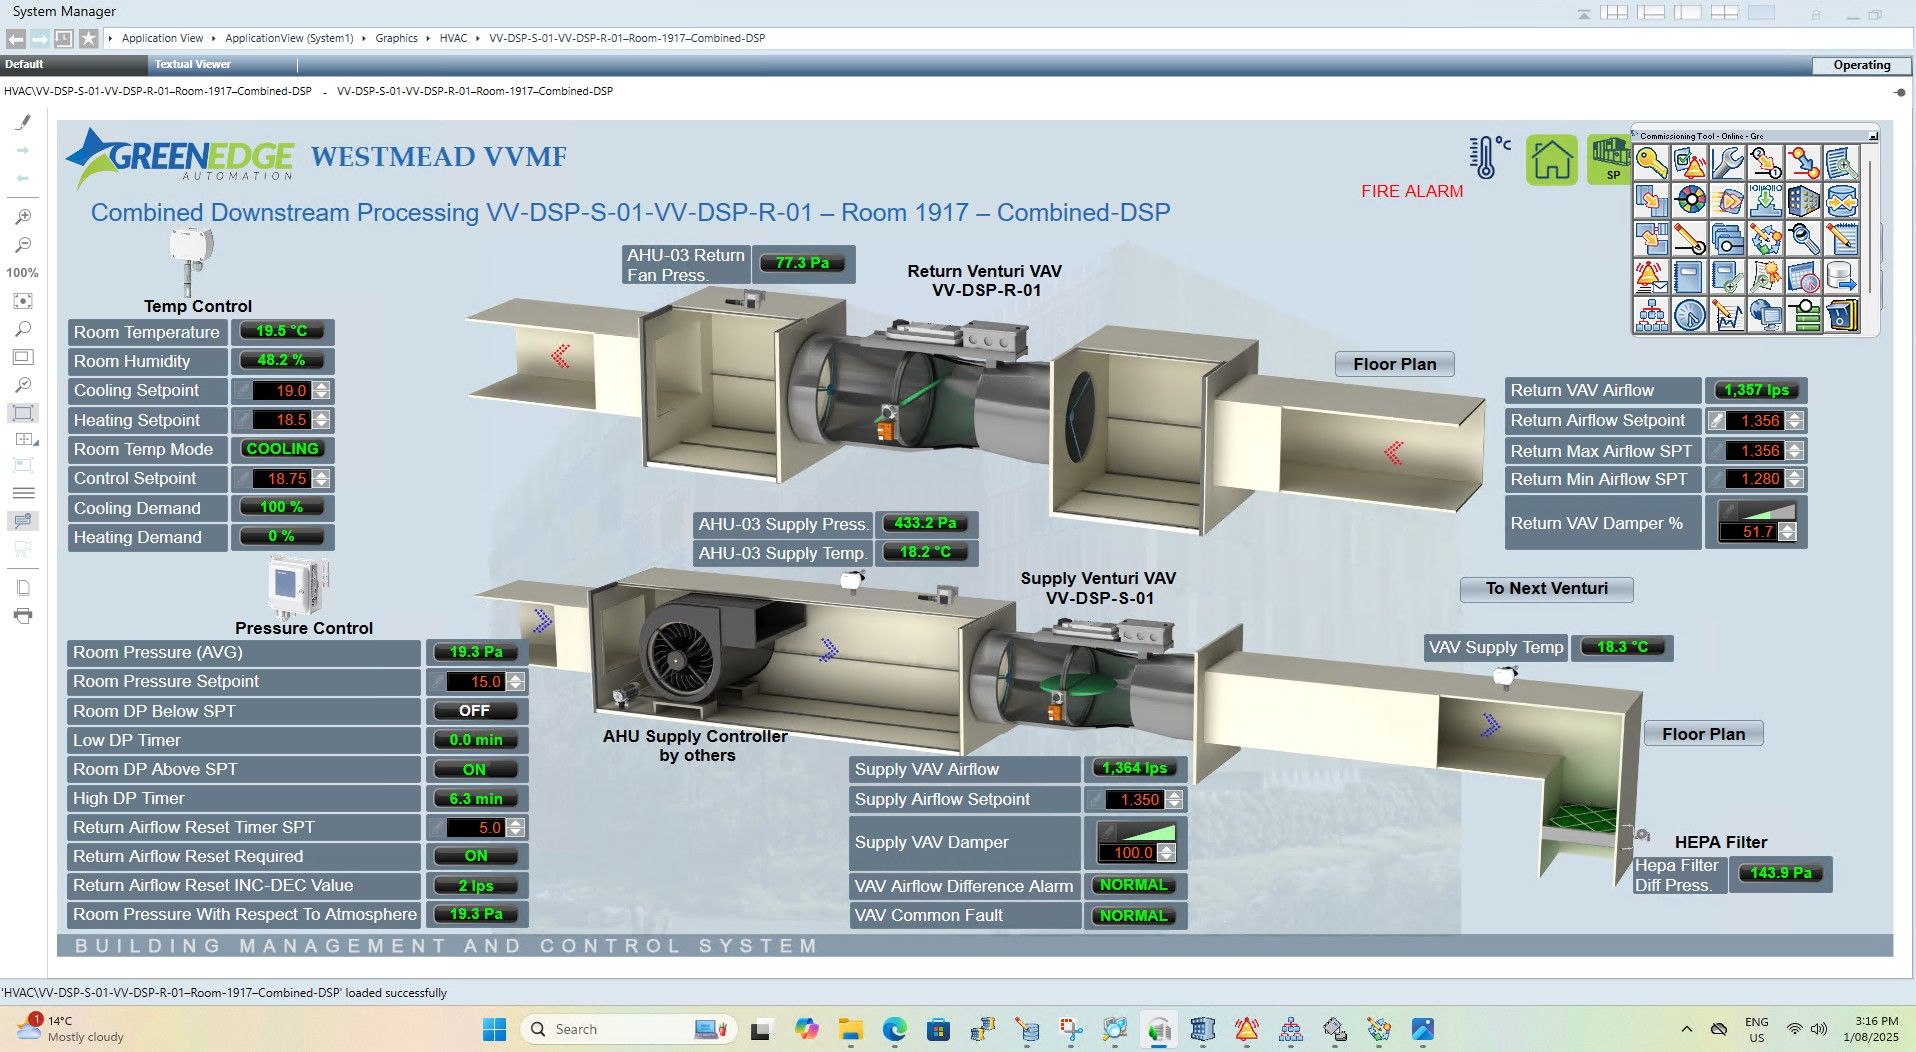Click the print icon in left toolbar
The height and width of the screenshot is (1052, 1916).
(x=23, y=616)
